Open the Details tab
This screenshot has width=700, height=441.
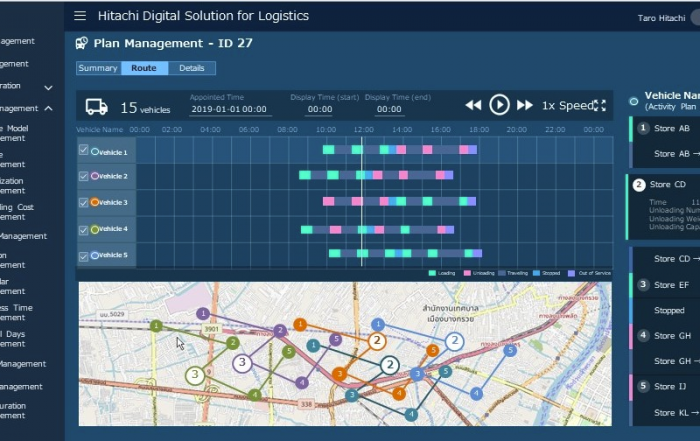pyautogui.click(x=192, y=68)
